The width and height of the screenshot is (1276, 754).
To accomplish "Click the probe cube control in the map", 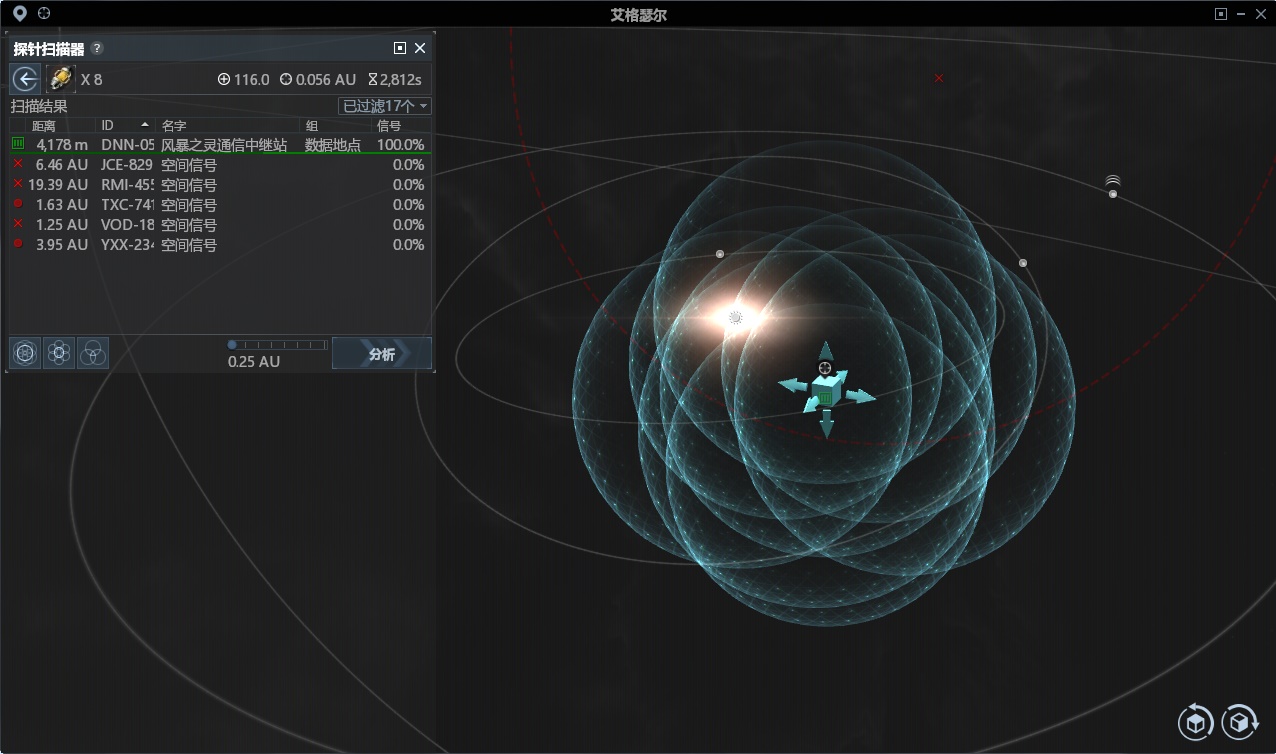I will [x=826, y=389].
